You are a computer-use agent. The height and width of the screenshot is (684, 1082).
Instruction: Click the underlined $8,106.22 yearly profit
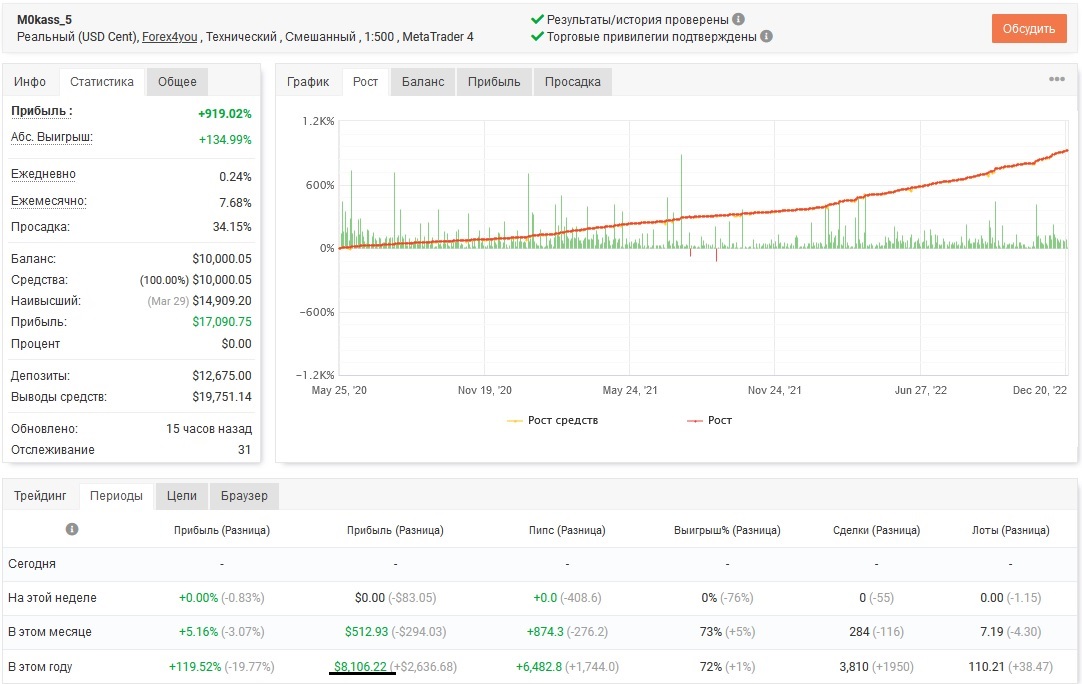(360, 667)
